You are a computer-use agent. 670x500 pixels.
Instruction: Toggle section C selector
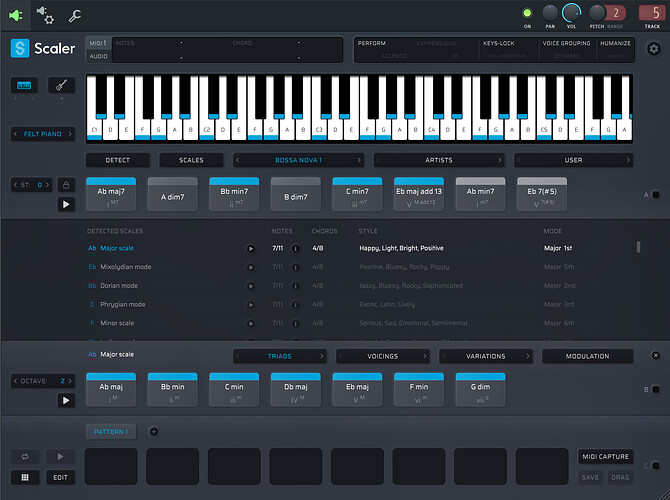coord(655,466)
